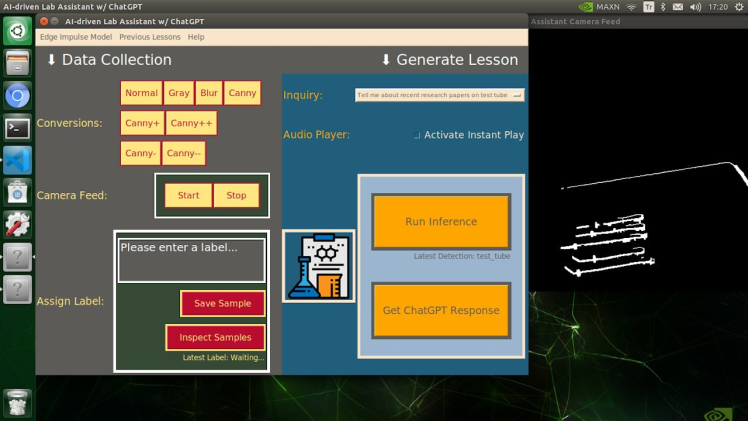Open System Settings wrench icon

click(17, 224)
